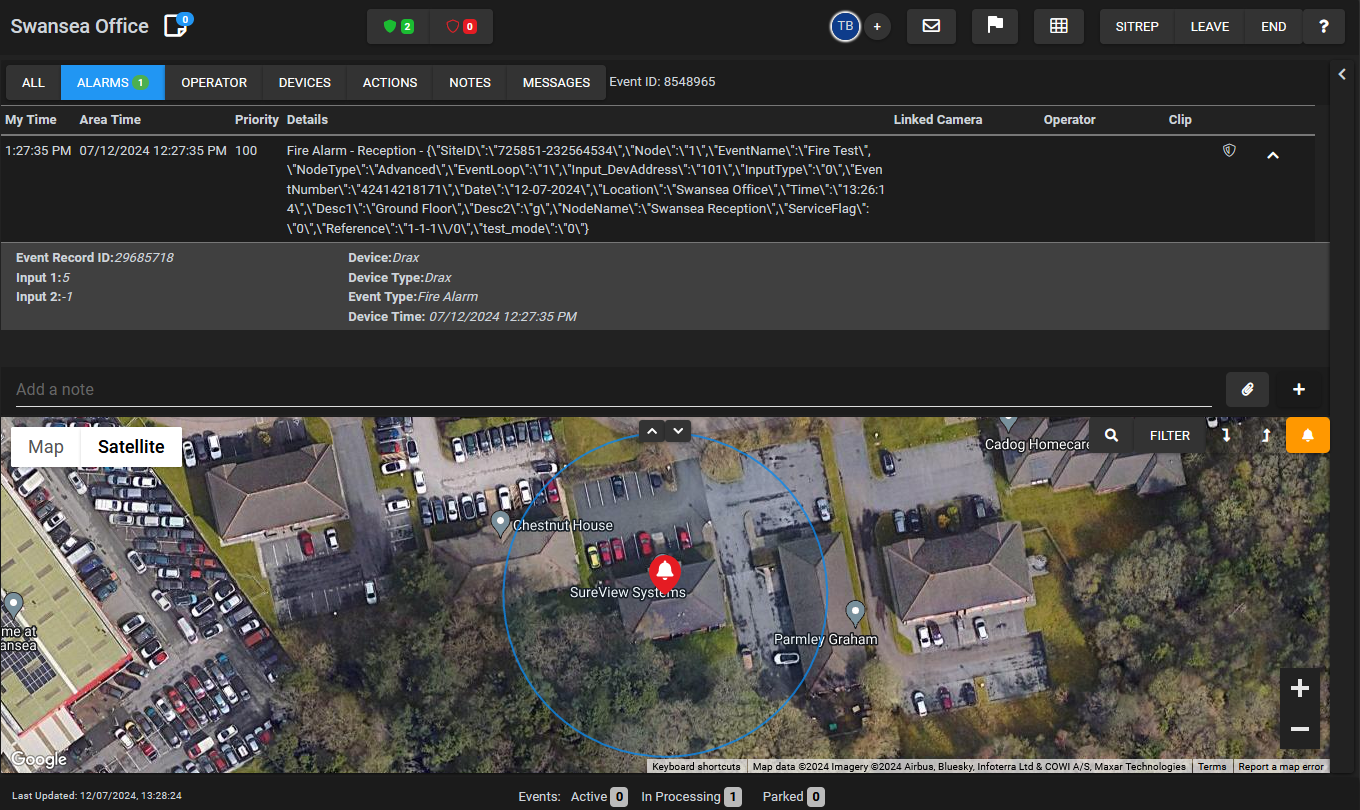Click the Last Updated timestamp
Viewport: 1360px width, 810px height.
coord(97,797)
